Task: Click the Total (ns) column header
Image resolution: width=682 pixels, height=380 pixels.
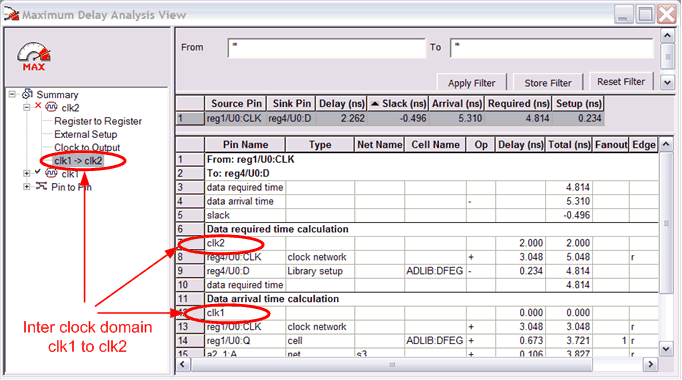Action: pos(569,144)
